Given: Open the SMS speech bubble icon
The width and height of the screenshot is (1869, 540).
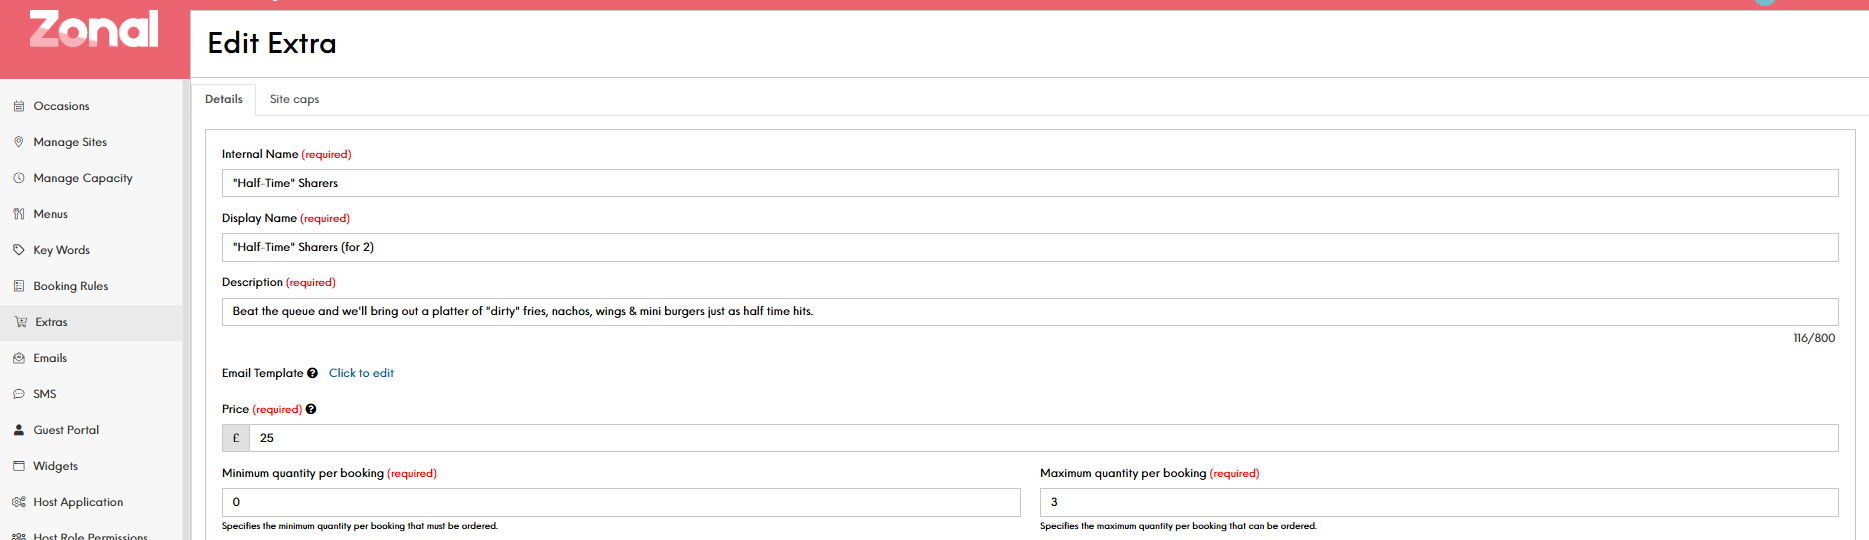Looking at the screenshot, I should tap(19, 394).
